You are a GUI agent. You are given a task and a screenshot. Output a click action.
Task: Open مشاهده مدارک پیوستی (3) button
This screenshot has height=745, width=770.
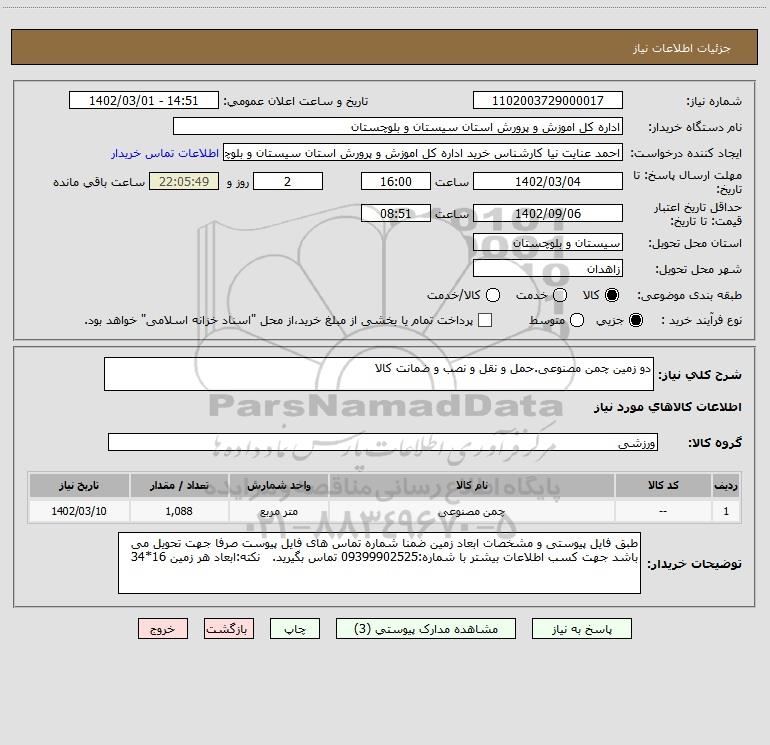coord(426,629)
